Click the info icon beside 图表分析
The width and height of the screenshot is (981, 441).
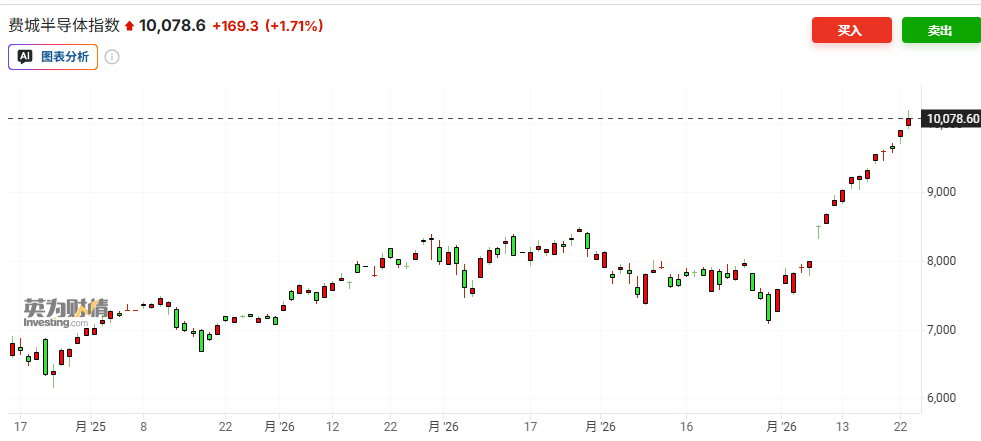click(112, 57)
